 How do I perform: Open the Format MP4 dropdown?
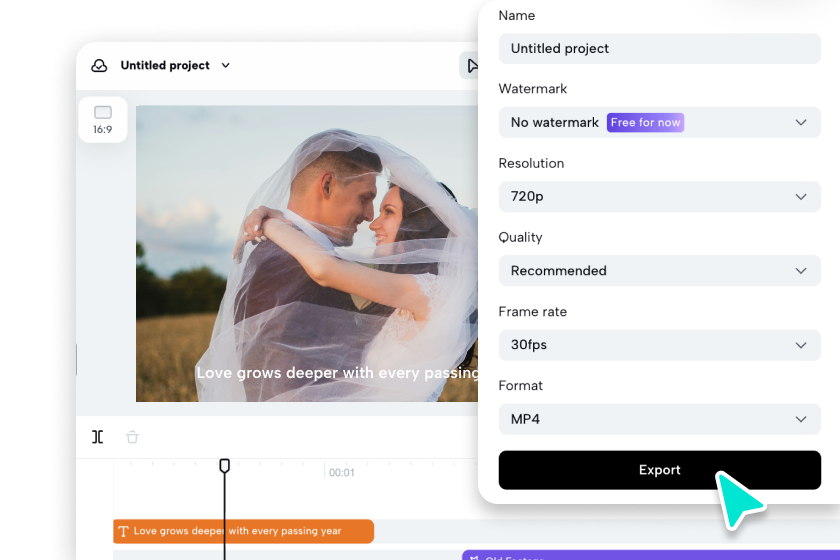(659, 419)
